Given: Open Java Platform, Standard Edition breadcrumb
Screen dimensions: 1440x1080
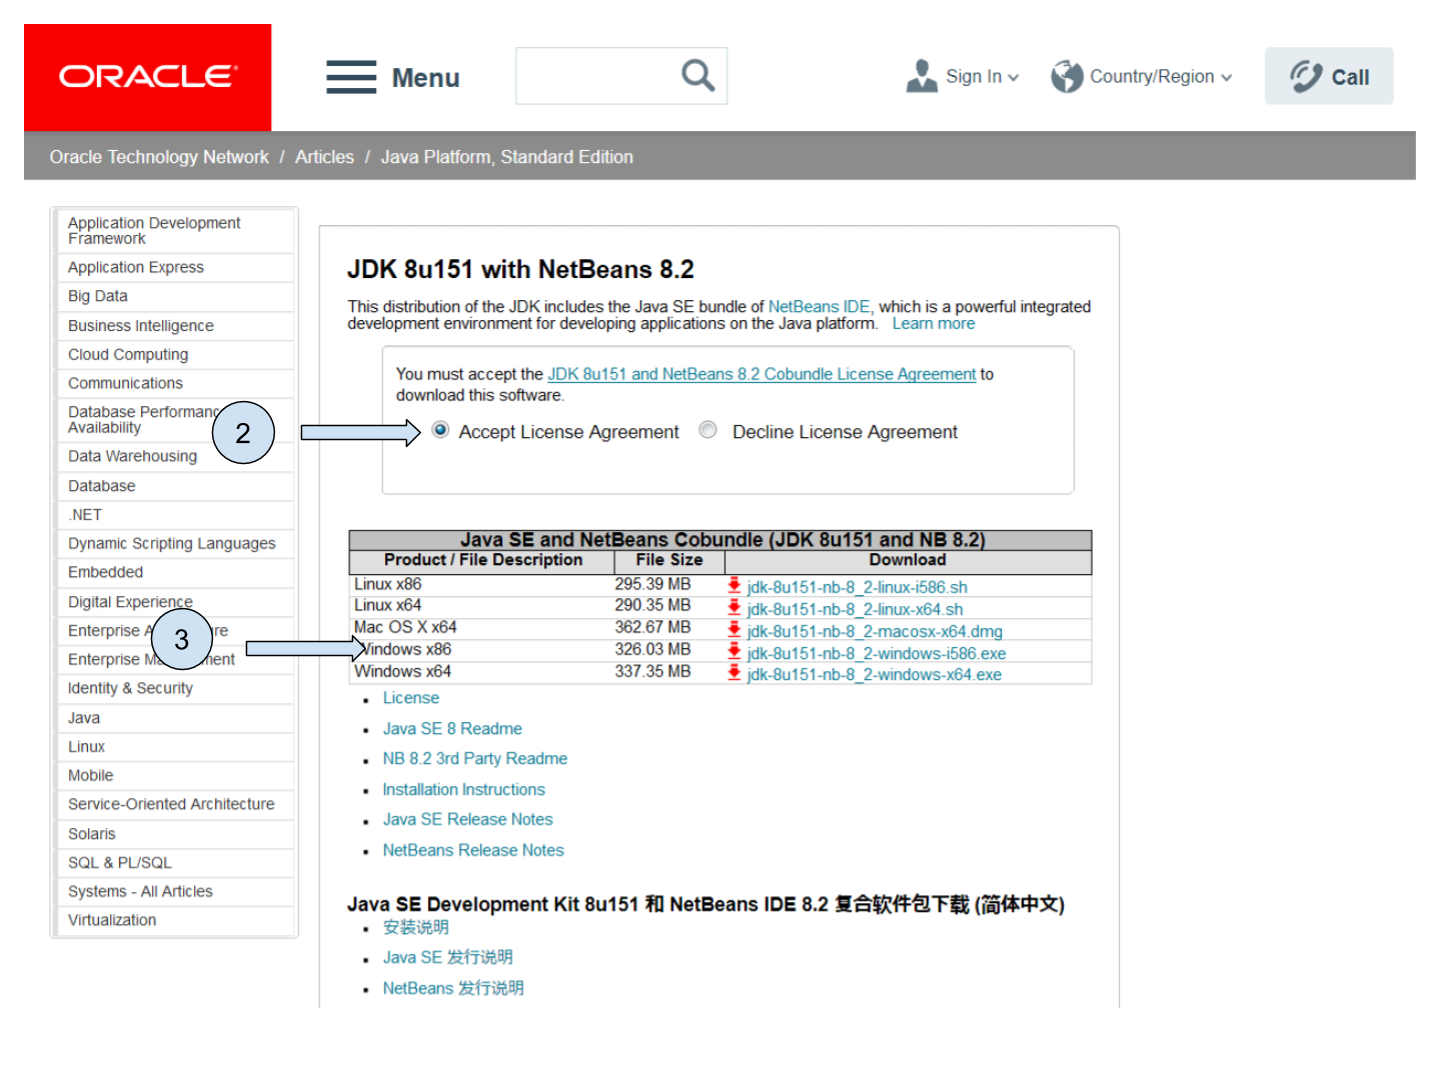Looking at the screenshot, I should (x=507, y=157).
